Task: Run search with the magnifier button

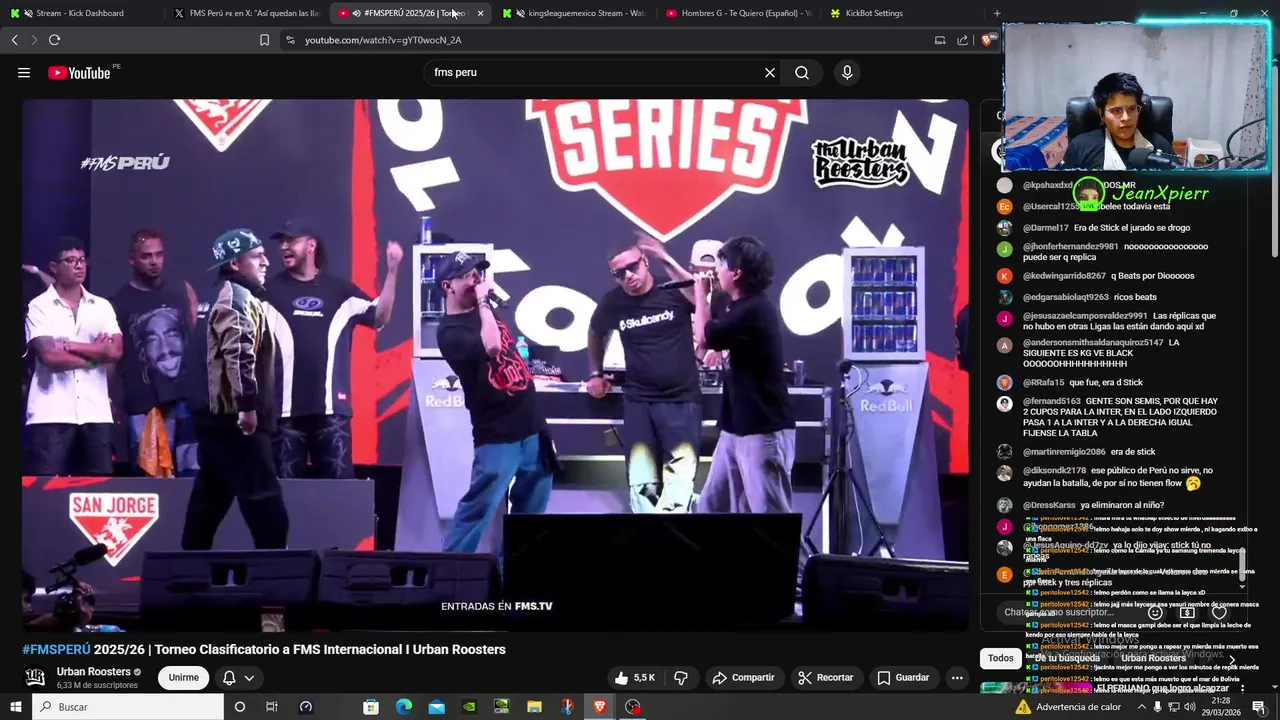Action: [x=802, y=73]
